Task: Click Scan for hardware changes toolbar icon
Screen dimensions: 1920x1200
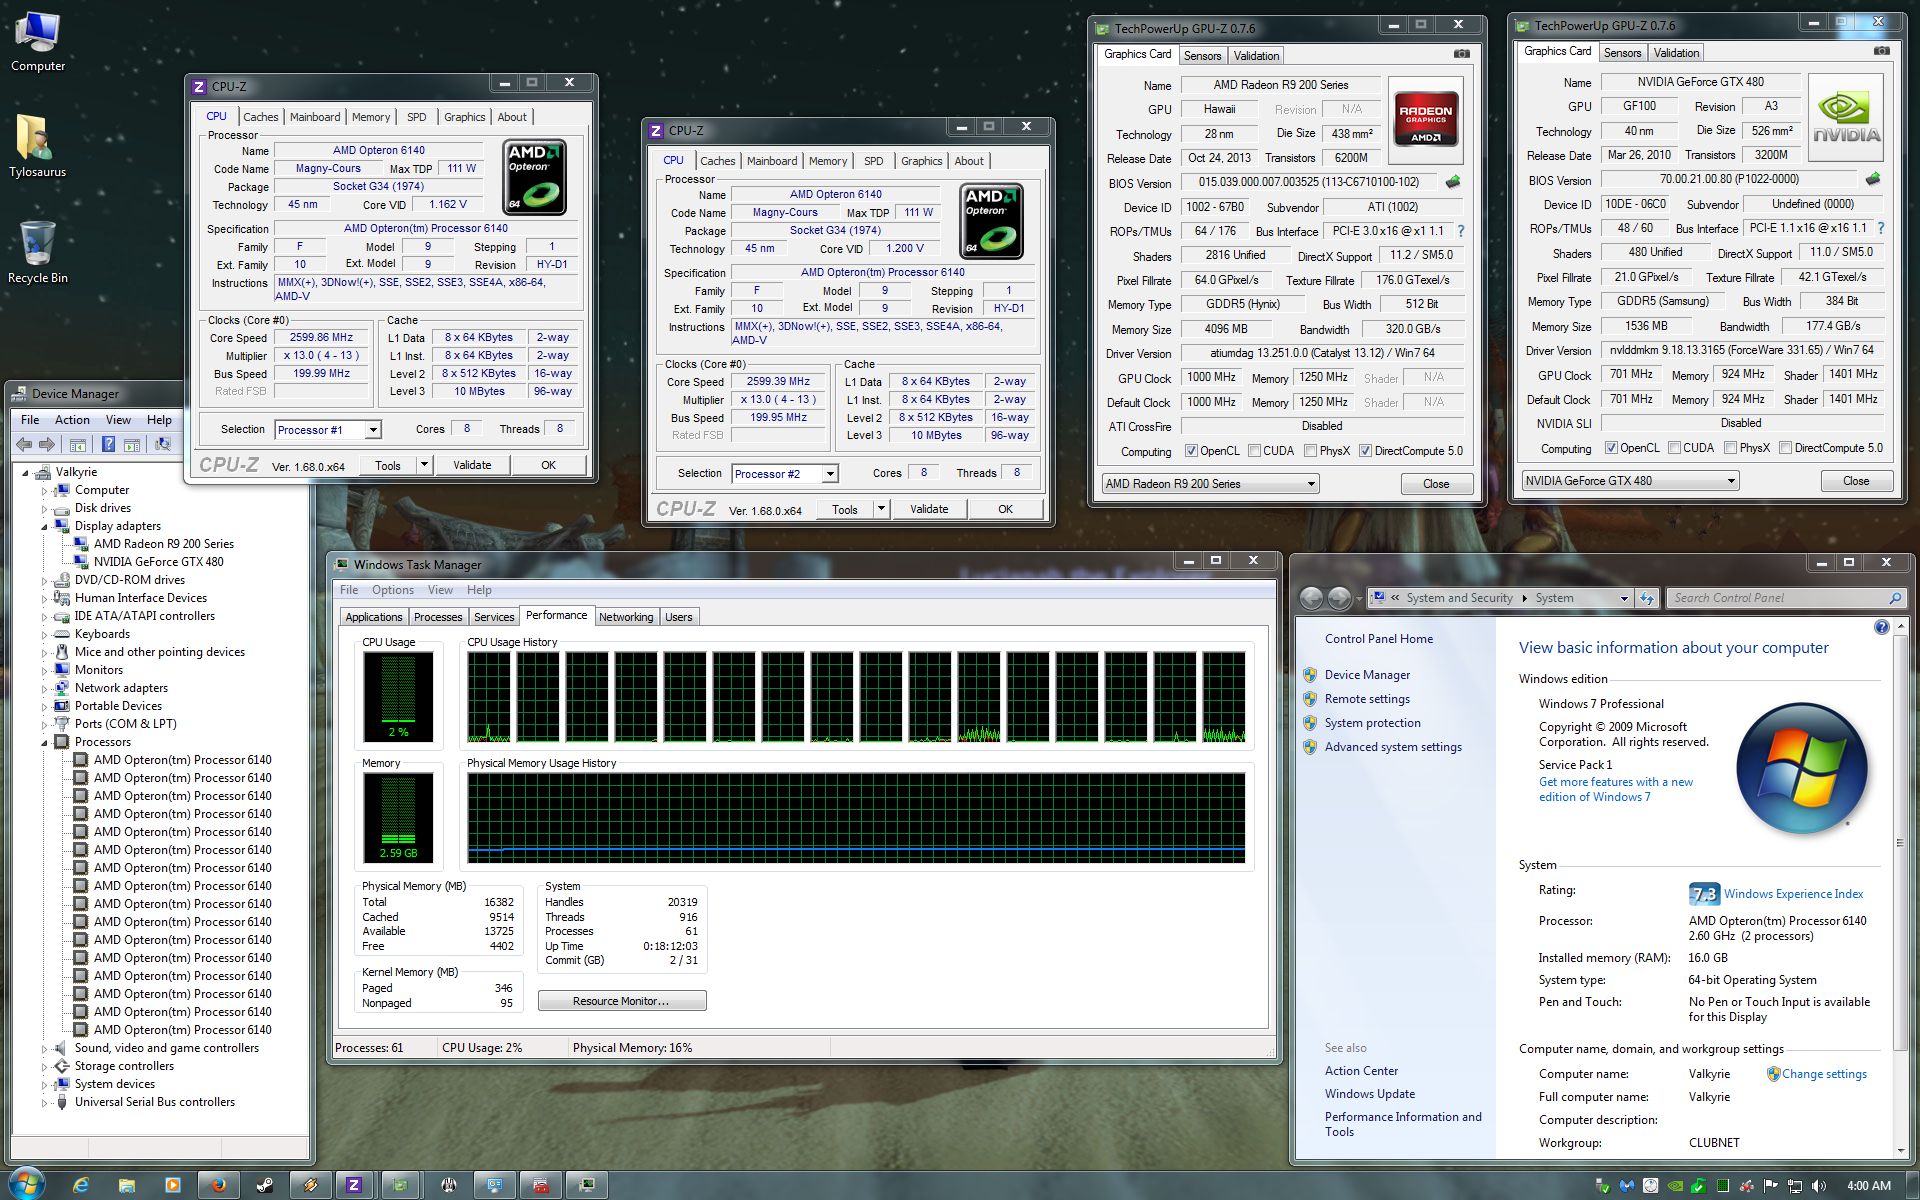Action: pyautogui.click(x=163, y=444)
